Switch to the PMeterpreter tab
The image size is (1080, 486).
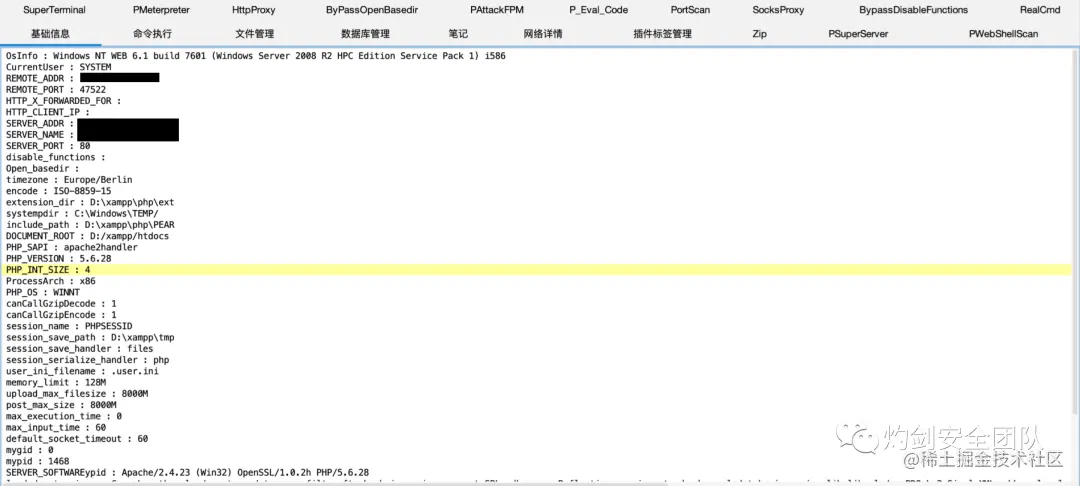(x=161, y=10)
